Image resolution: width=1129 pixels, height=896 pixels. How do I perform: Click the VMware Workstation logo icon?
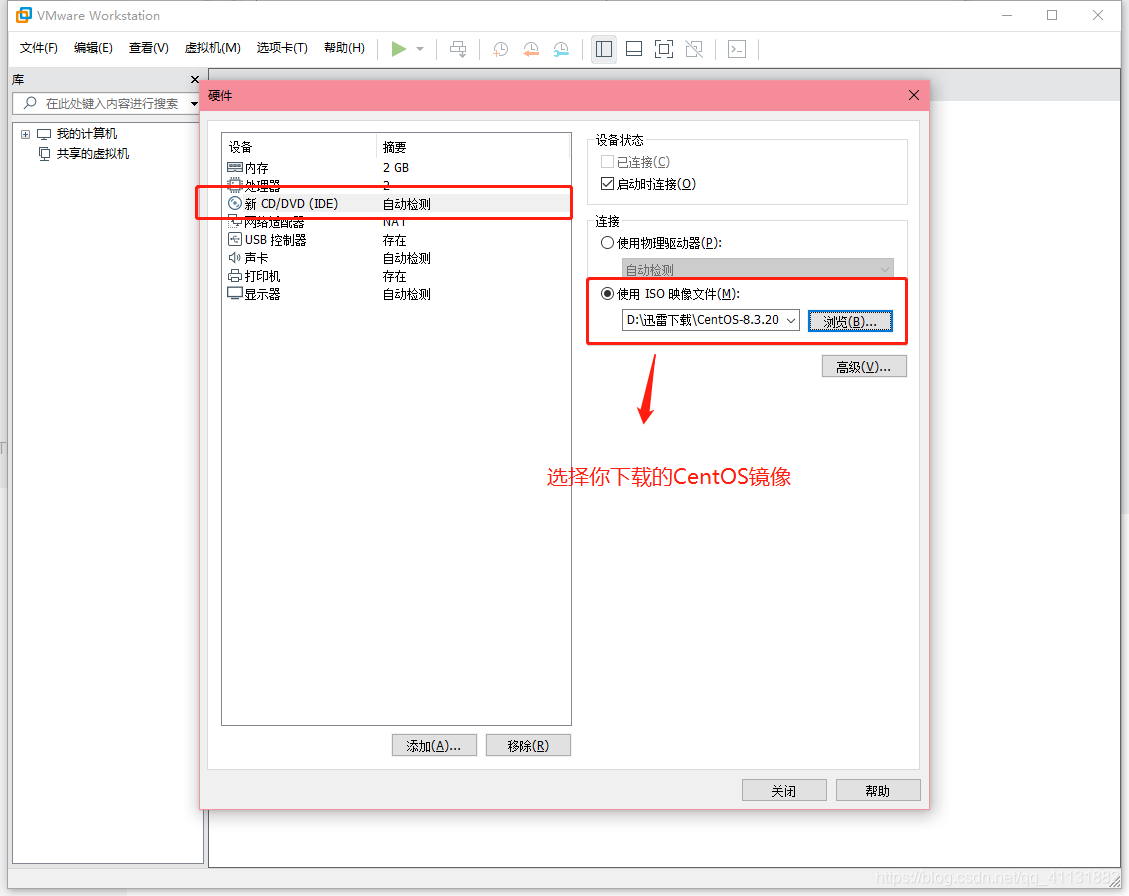[24, 15]
